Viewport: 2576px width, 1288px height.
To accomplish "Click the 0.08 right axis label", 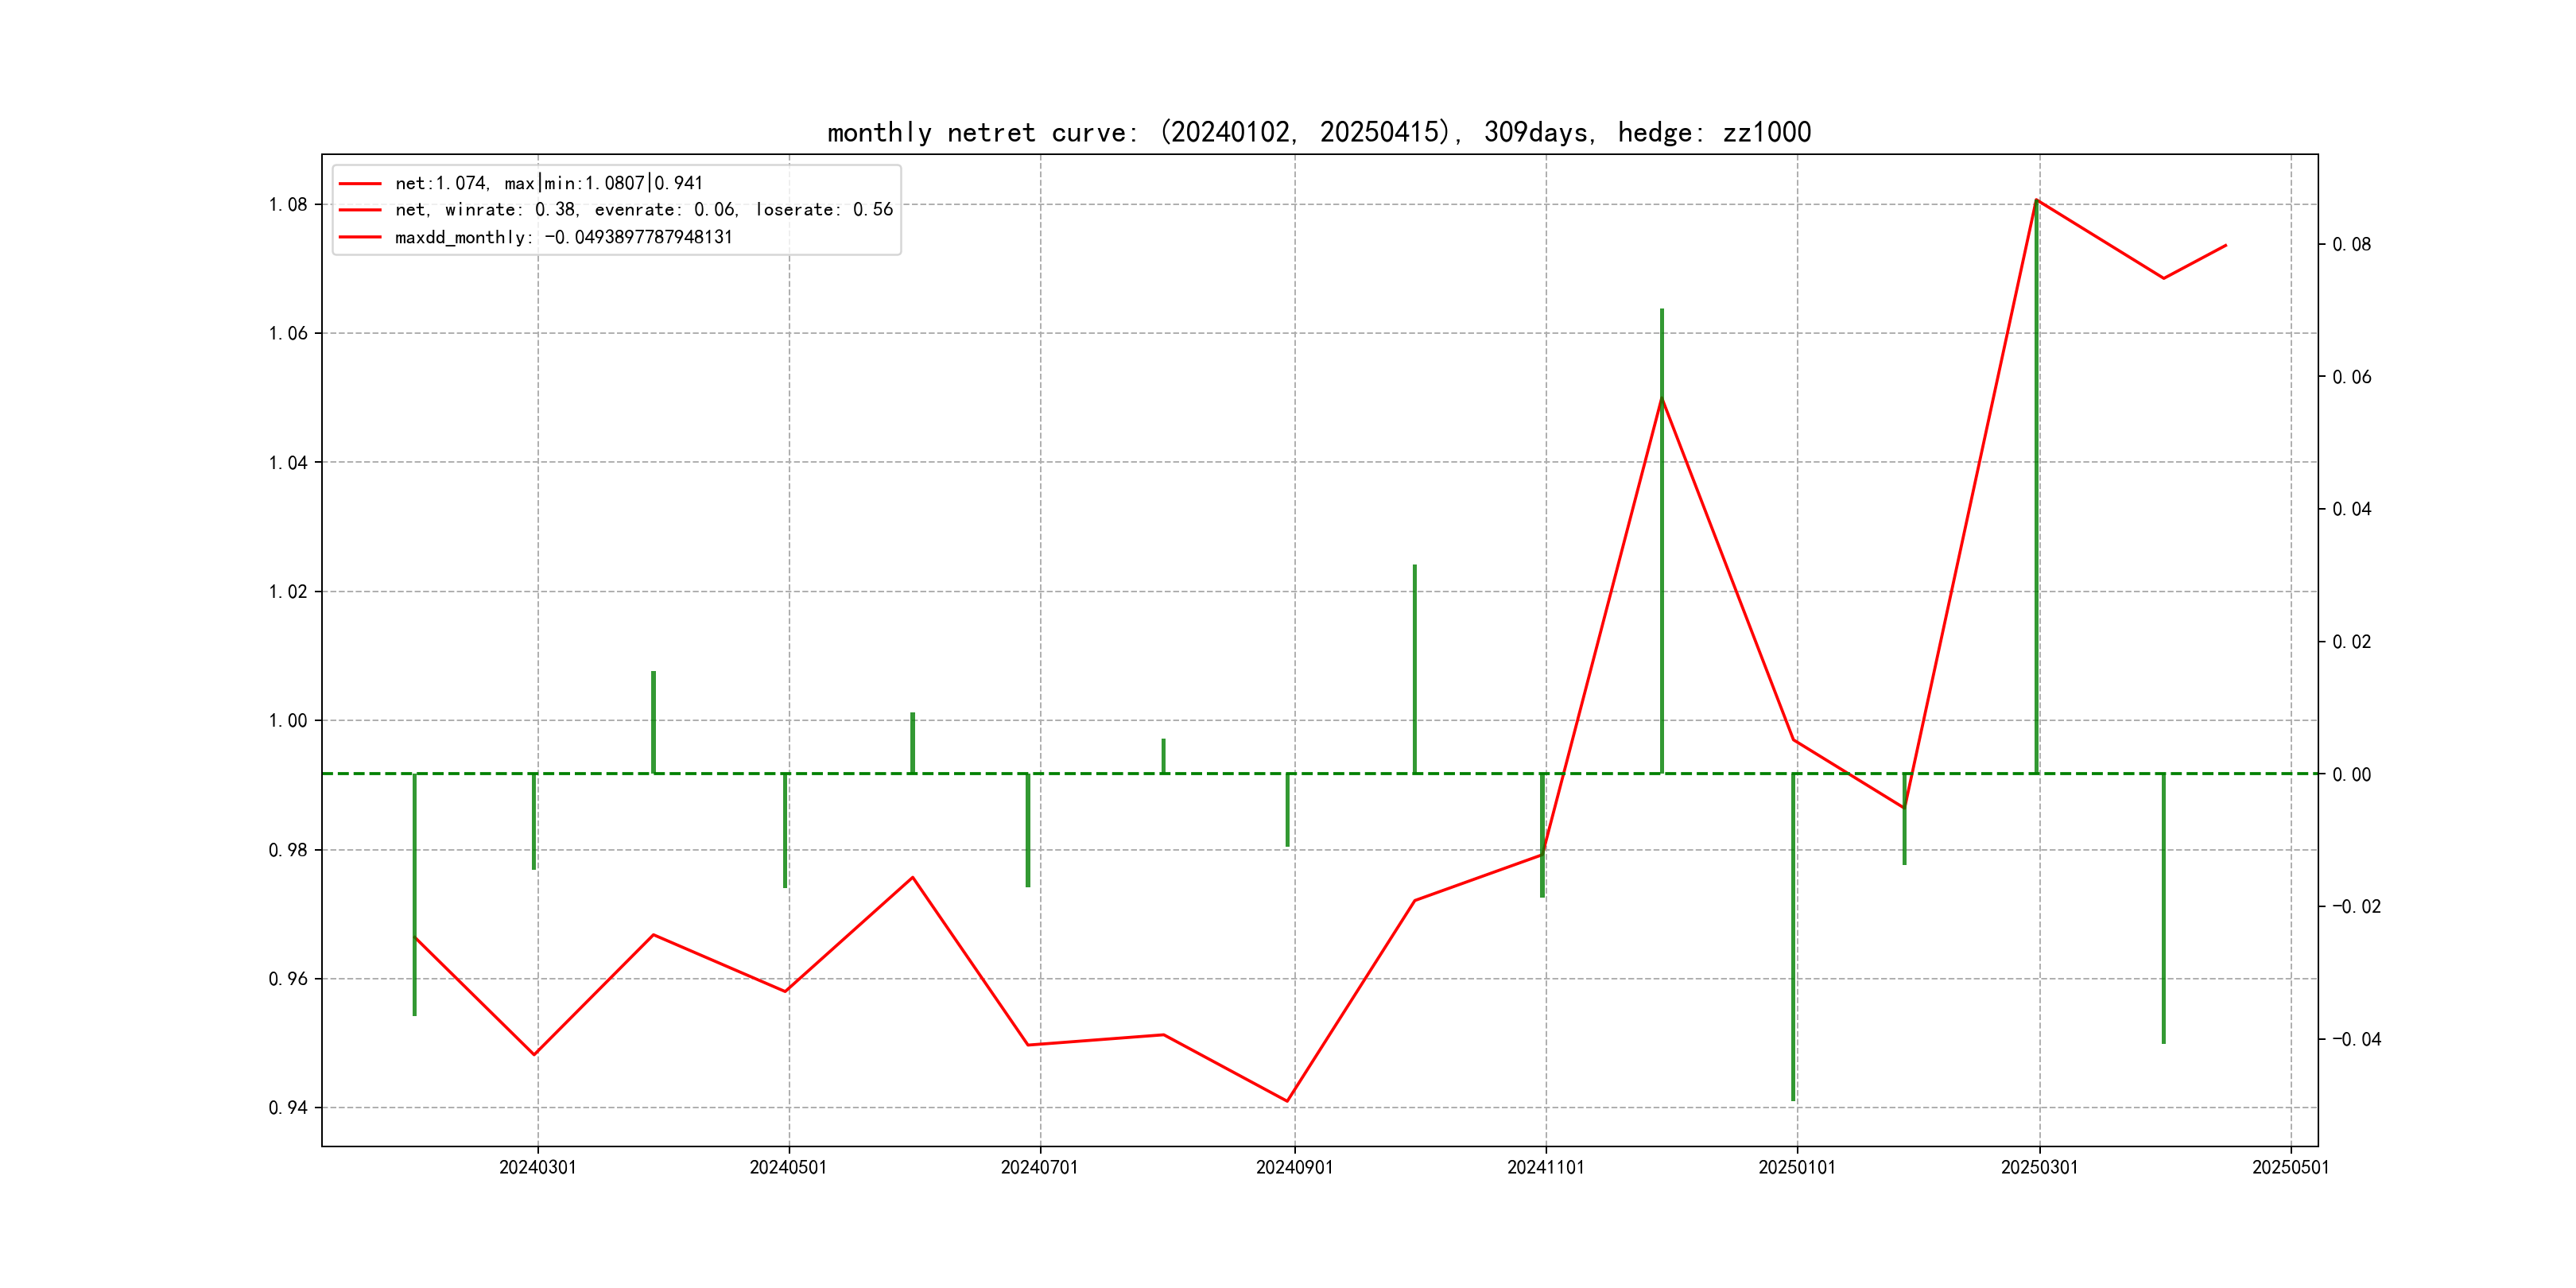I will [x=2351, y=245].
